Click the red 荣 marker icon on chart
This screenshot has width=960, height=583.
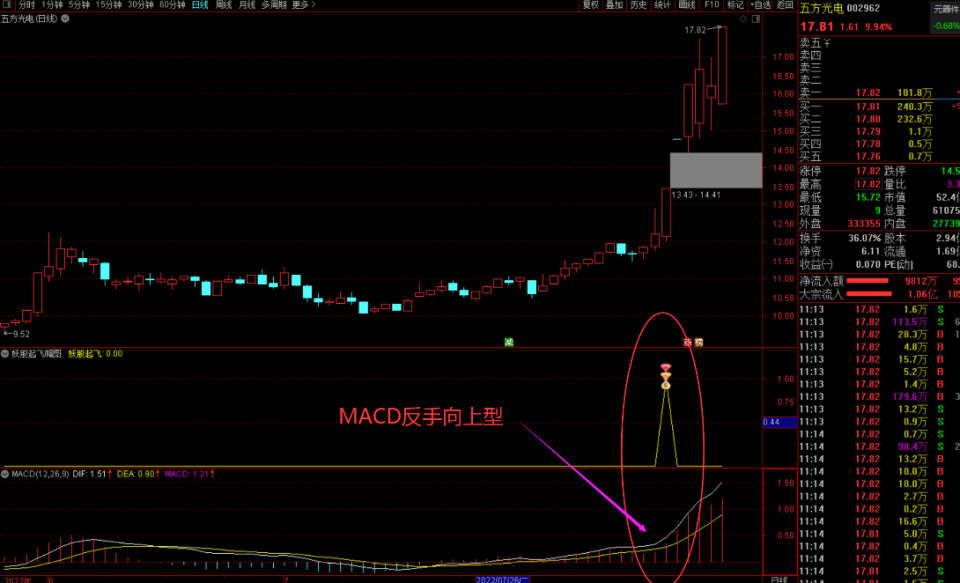click(x=688, y=342)
